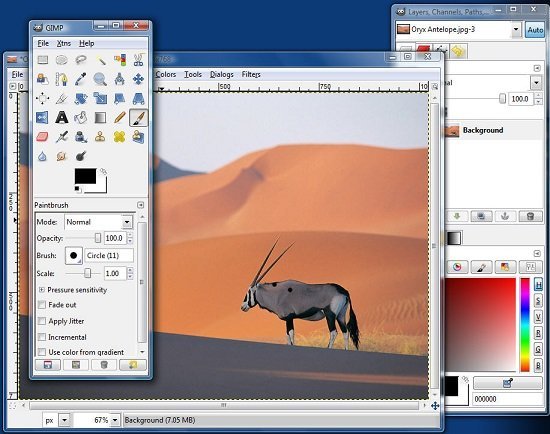This screenshot has width=550, height=434.
Task: Select the Eraser tool
Action: pyautogui.click(x=42, y=136)
